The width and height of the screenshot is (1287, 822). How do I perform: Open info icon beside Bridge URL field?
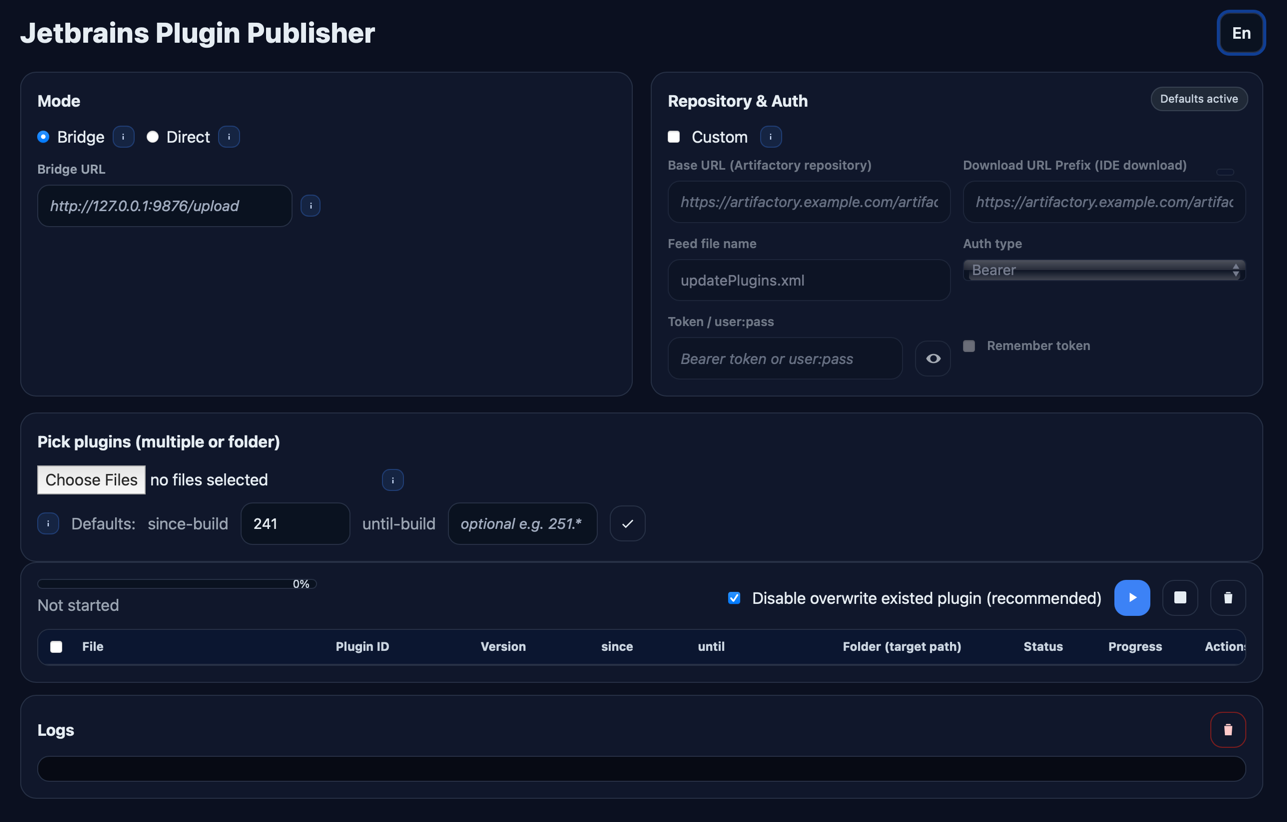click(311, 206)
